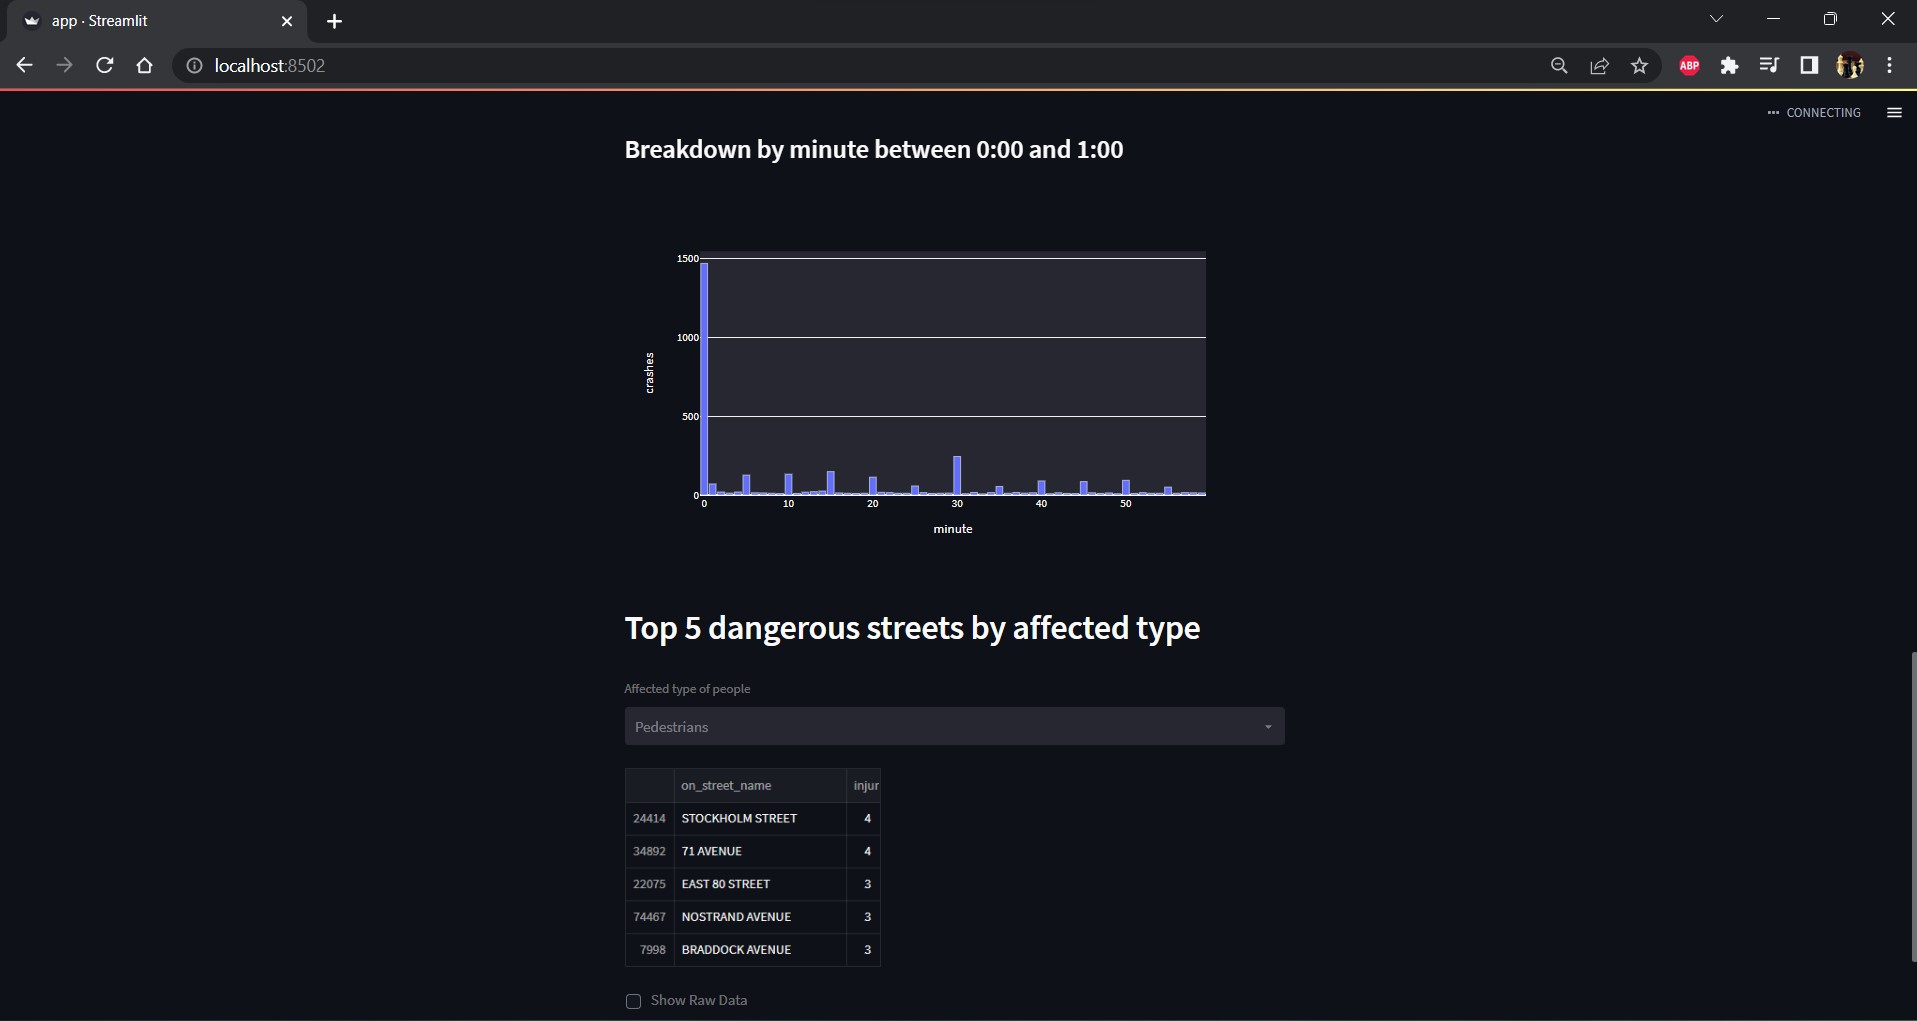
Task: Go to the browser home page
Action: 145,66
